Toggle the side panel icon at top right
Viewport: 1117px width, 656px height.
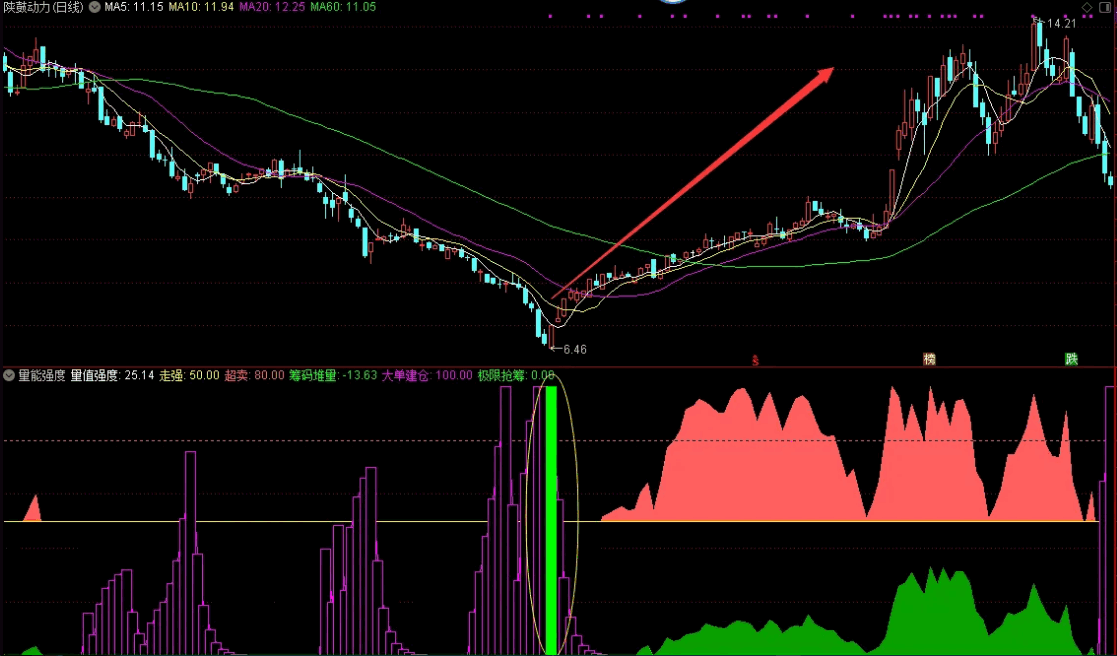[x=1105, y=7]
